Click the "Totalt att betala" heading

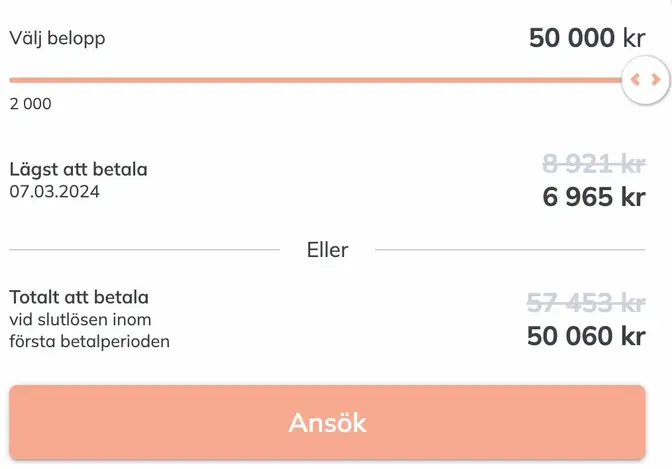click(x=79, y=297)
